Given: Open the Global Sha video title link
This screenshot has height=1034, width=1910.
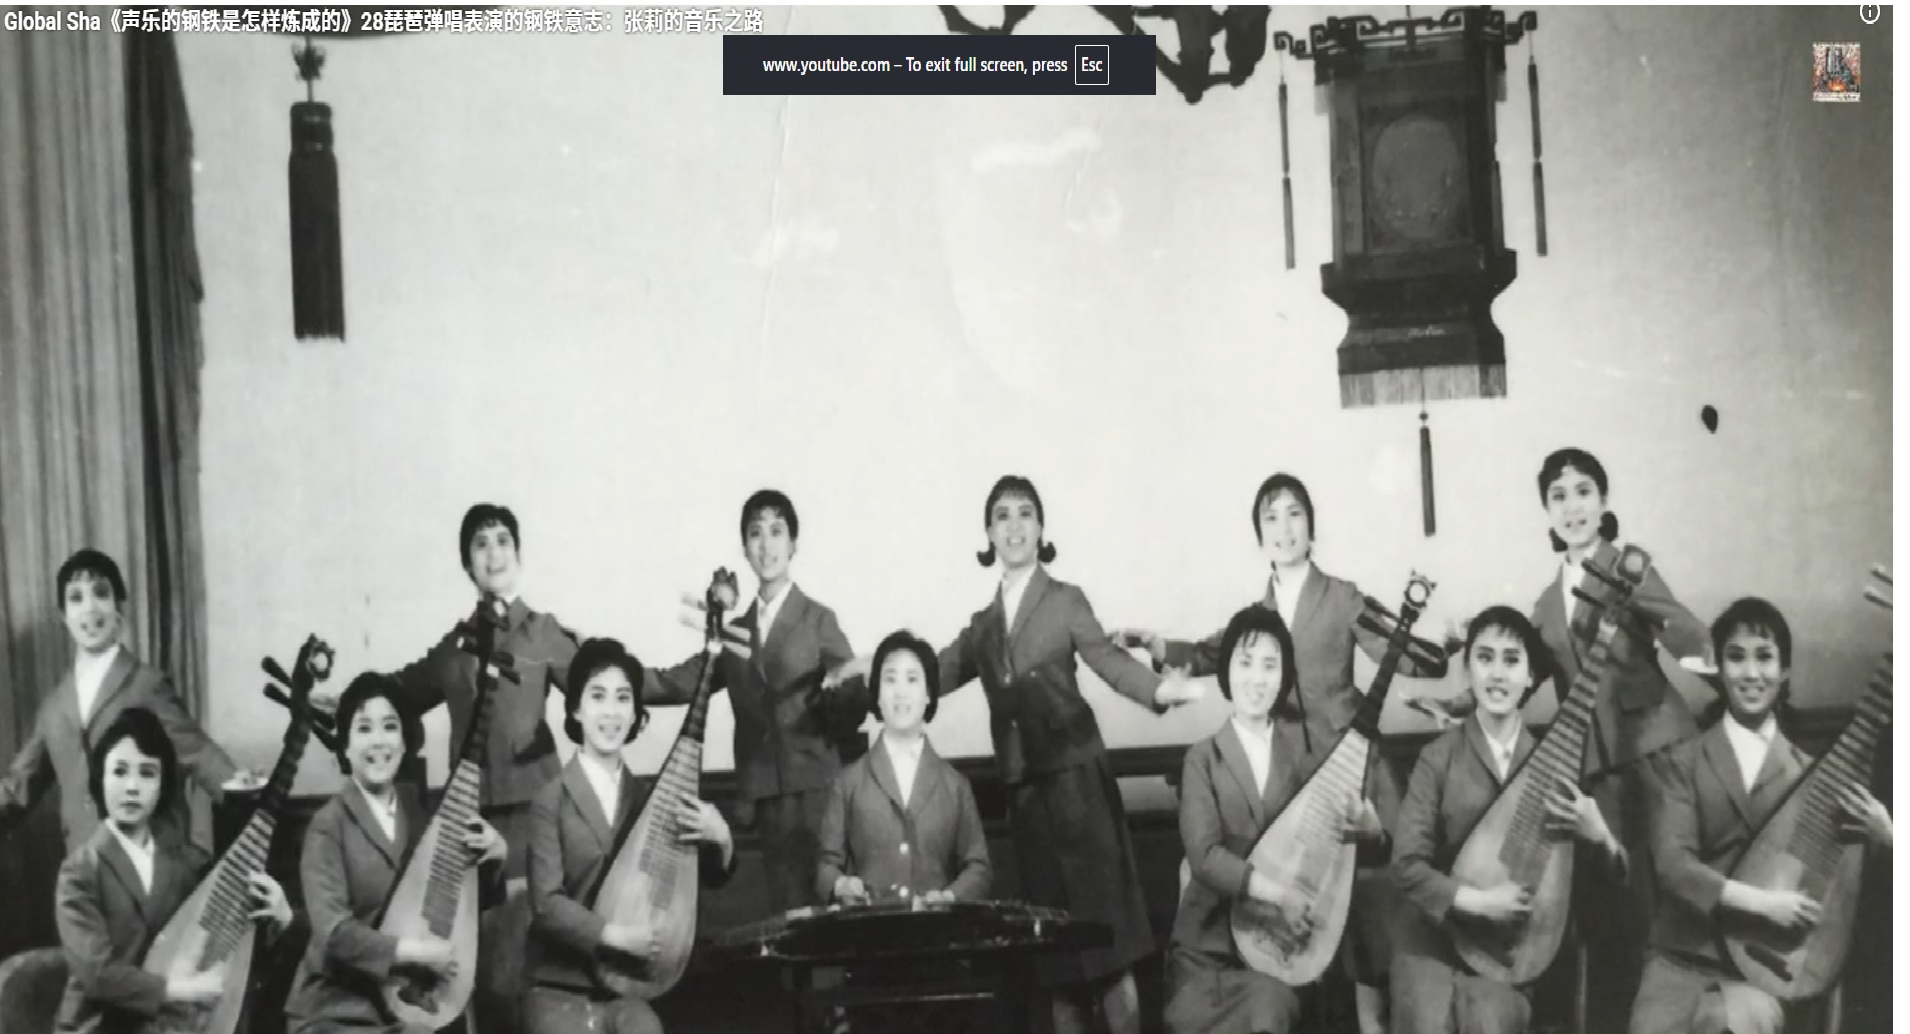Looking at the screenshot, I should pos(383,21).
